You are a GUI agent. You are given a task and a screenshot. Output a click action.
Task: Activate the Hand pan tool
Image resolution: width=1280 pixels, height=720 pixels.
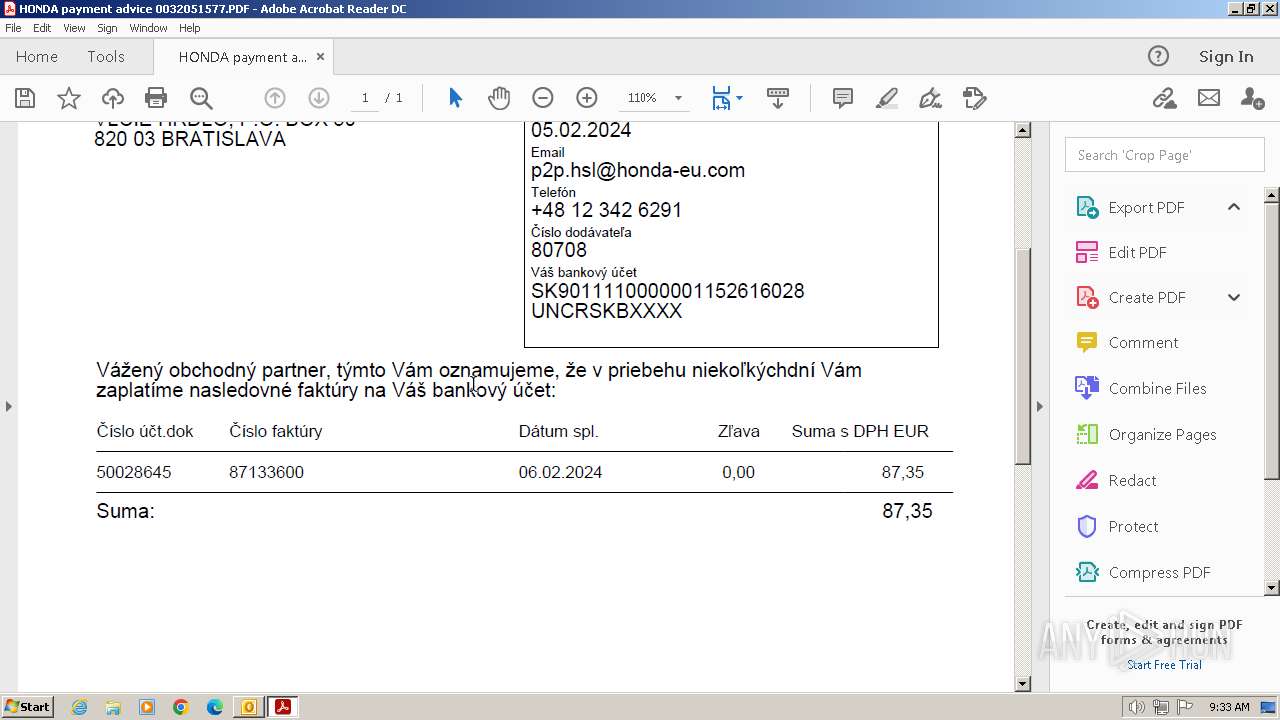coord(499,98)
